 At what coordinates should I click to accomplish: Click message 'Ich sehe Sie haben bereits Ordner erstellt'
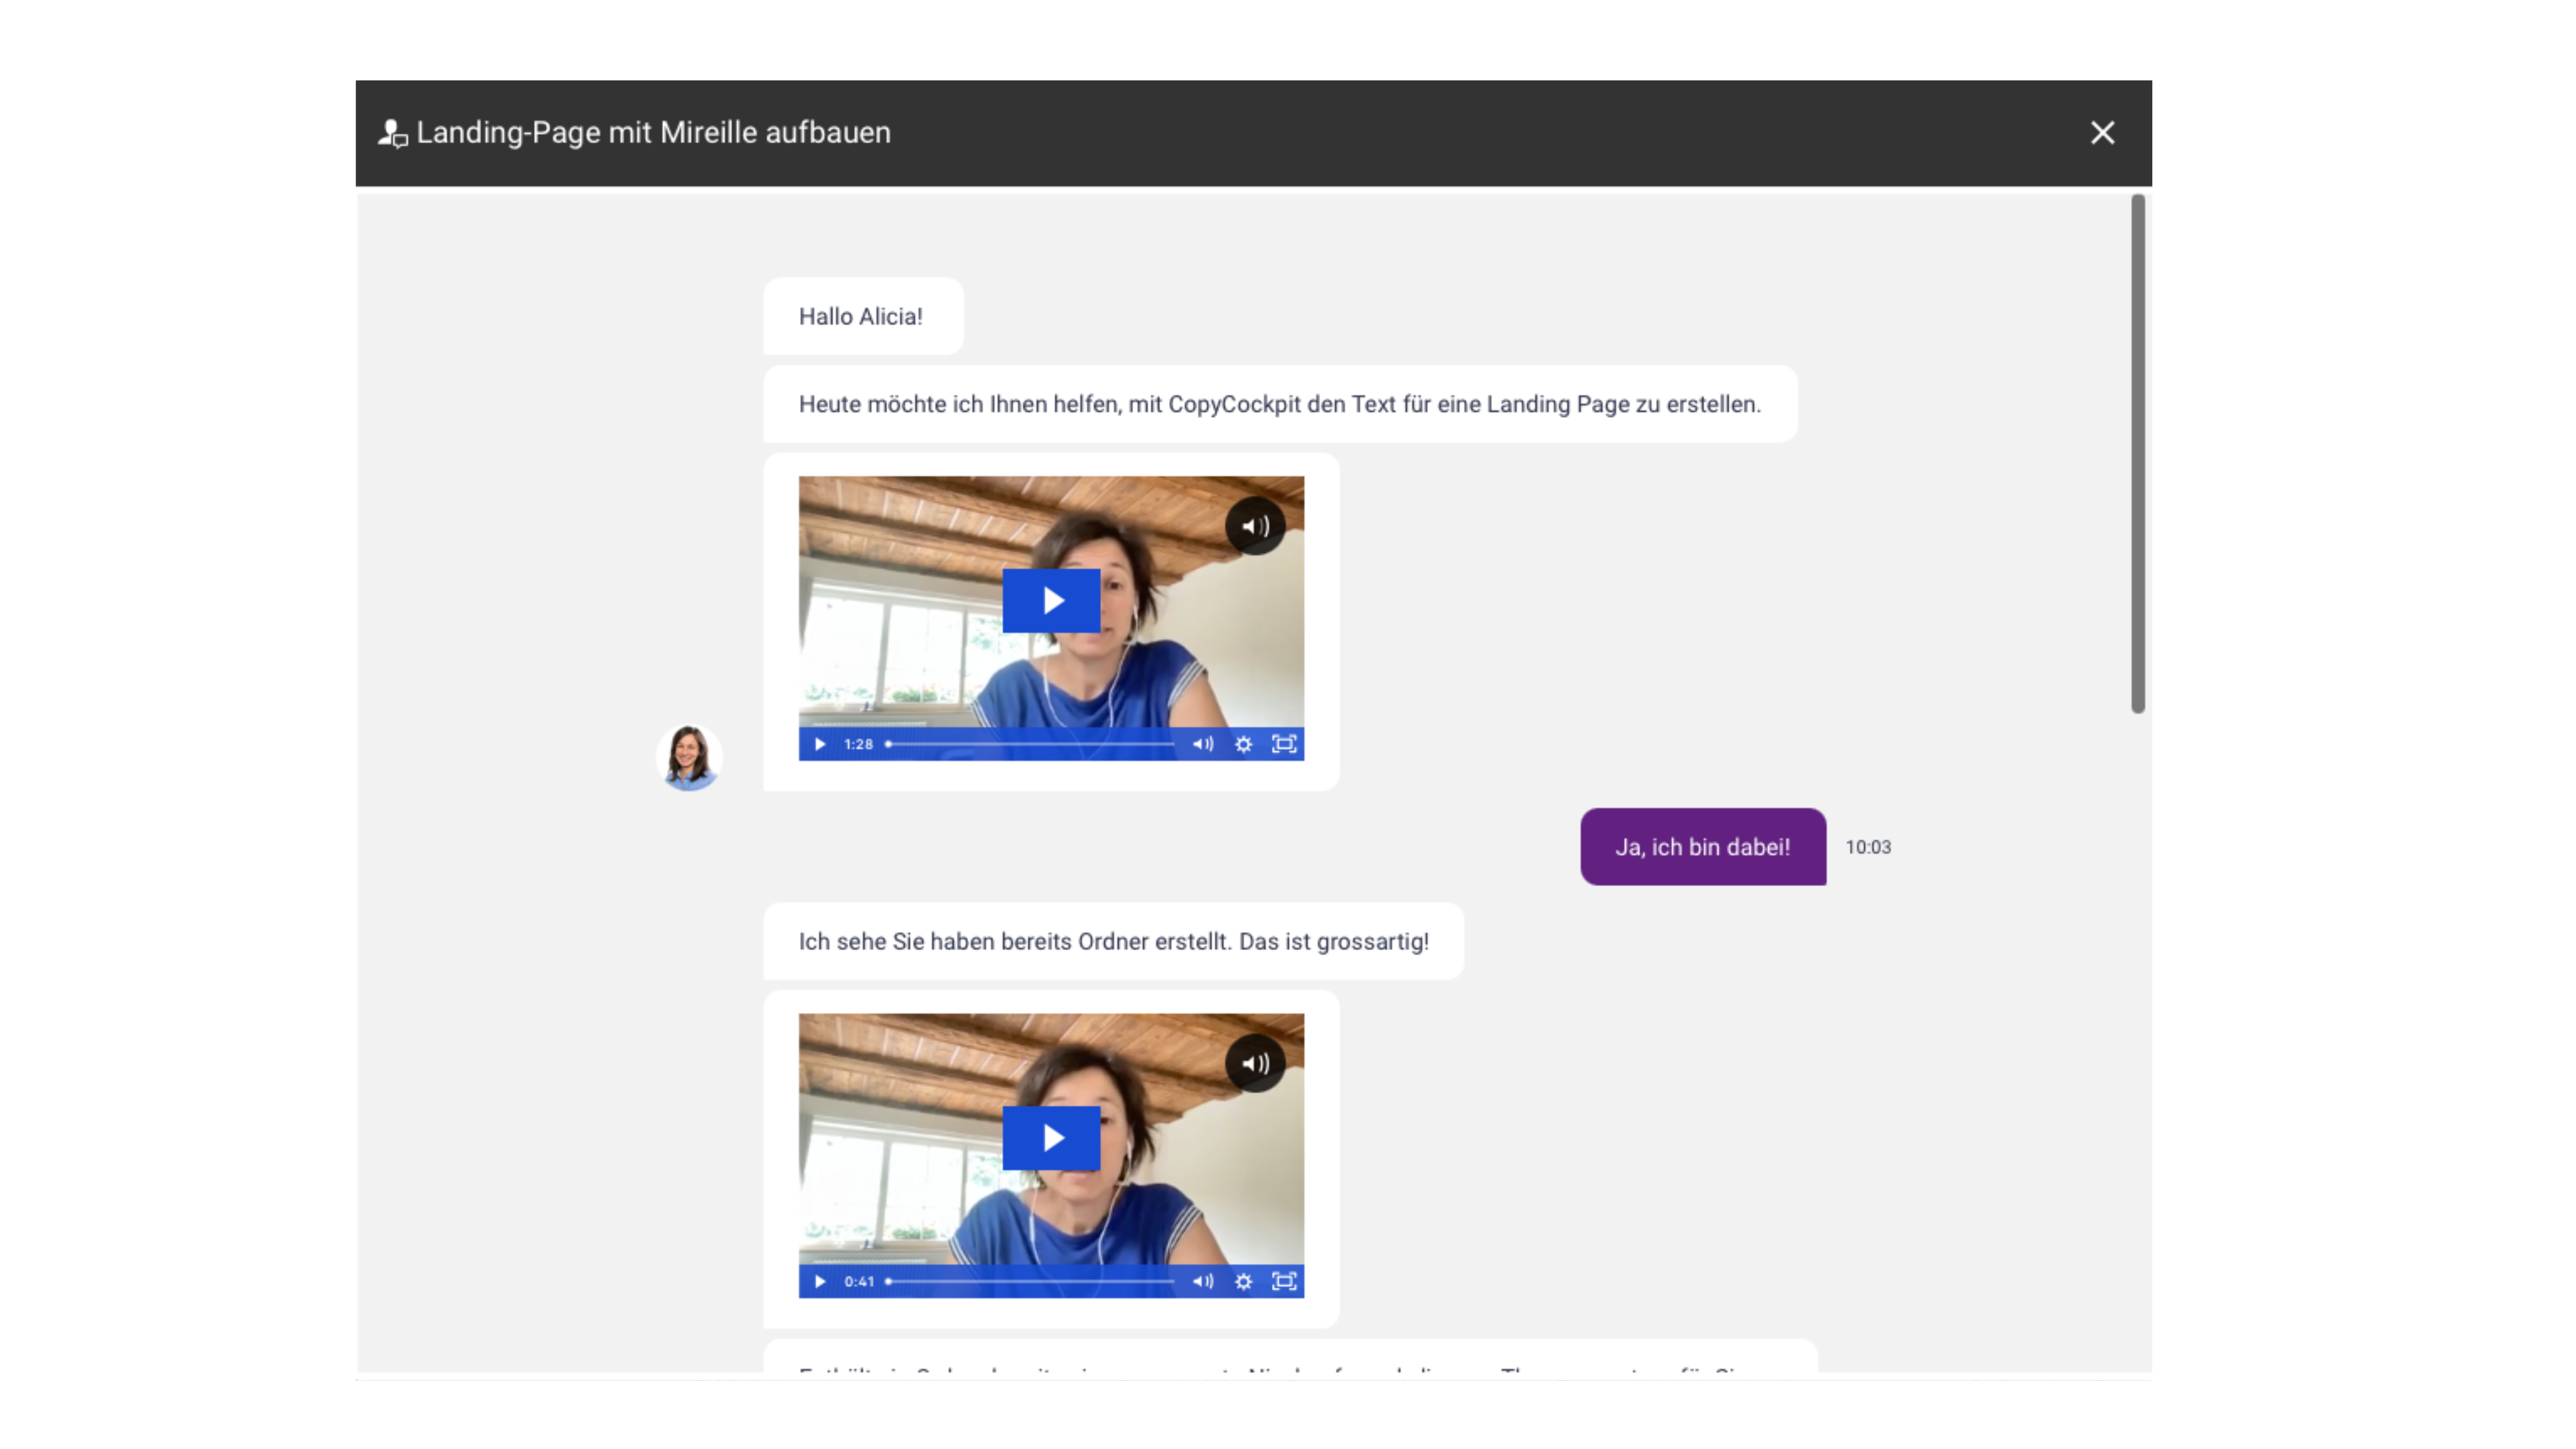(x=1114, y=941)
